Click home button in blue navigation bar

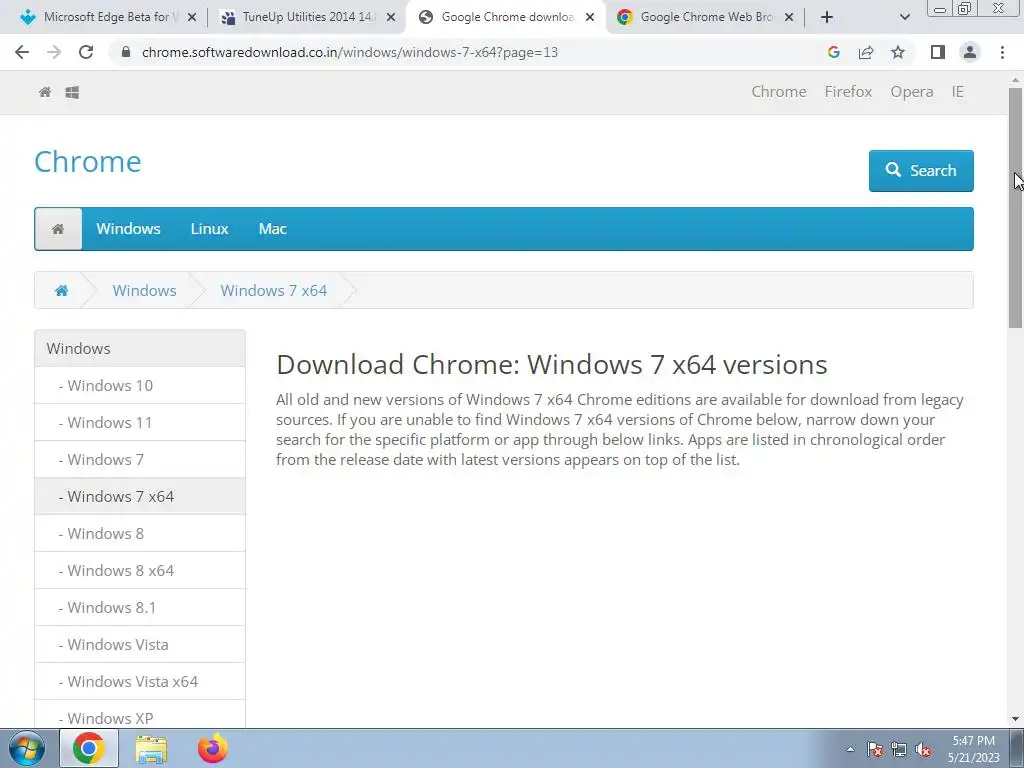pos(58,229)
